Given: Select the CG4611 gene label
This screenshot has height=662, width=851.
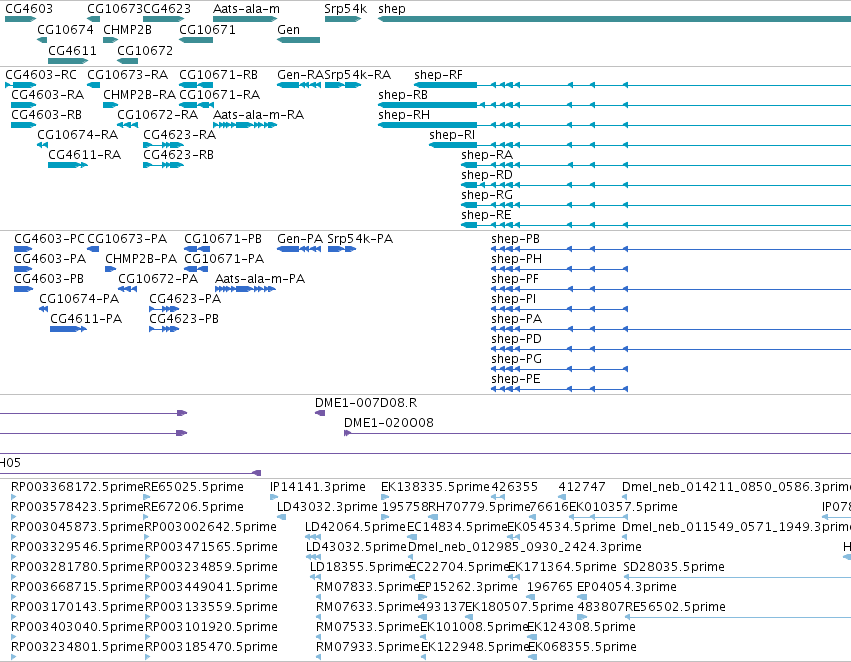Looking at the screenshot, I should click(x=72, y=50).
